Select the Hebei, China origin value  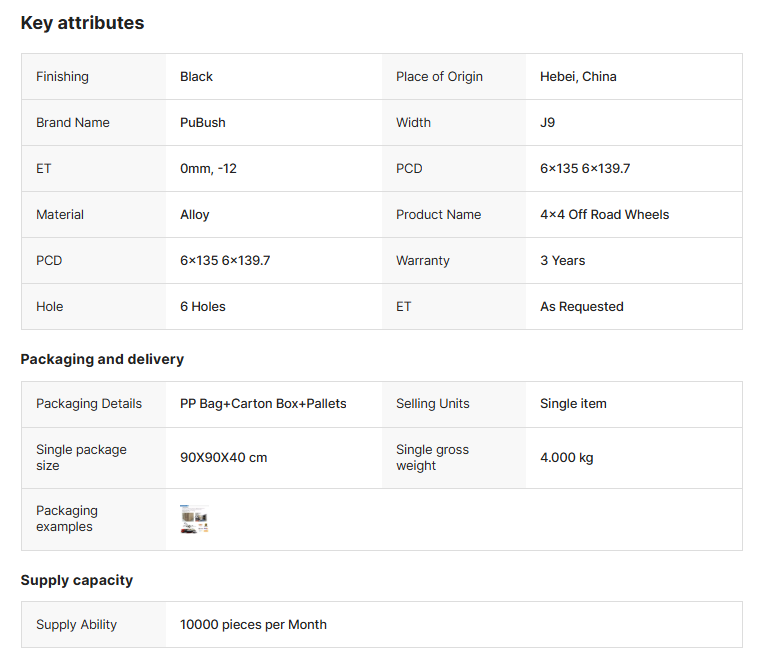tap(578, 77)
